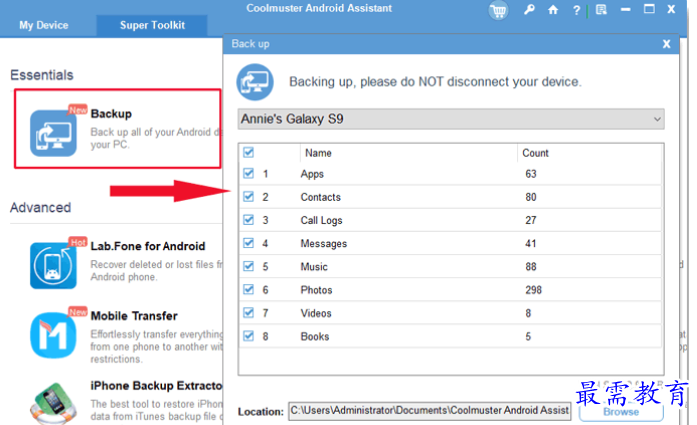Open iPhone Backup Extractor title

point(156,386)
